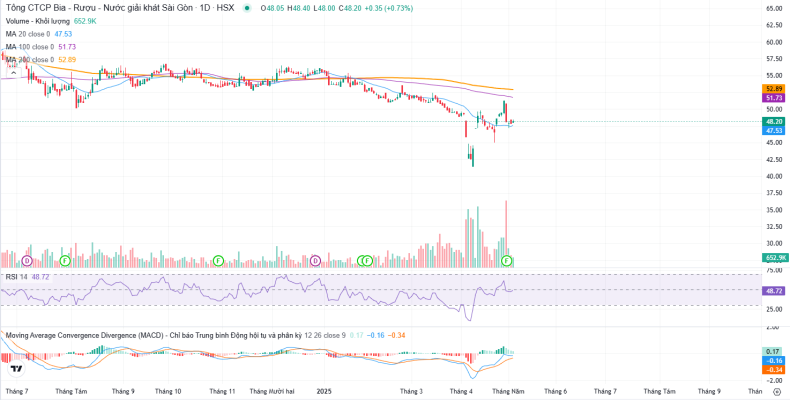Select the stock title Tổng CTCP Bia - Rượu
The width and height of the screenshot is (790, 400).
120,8
